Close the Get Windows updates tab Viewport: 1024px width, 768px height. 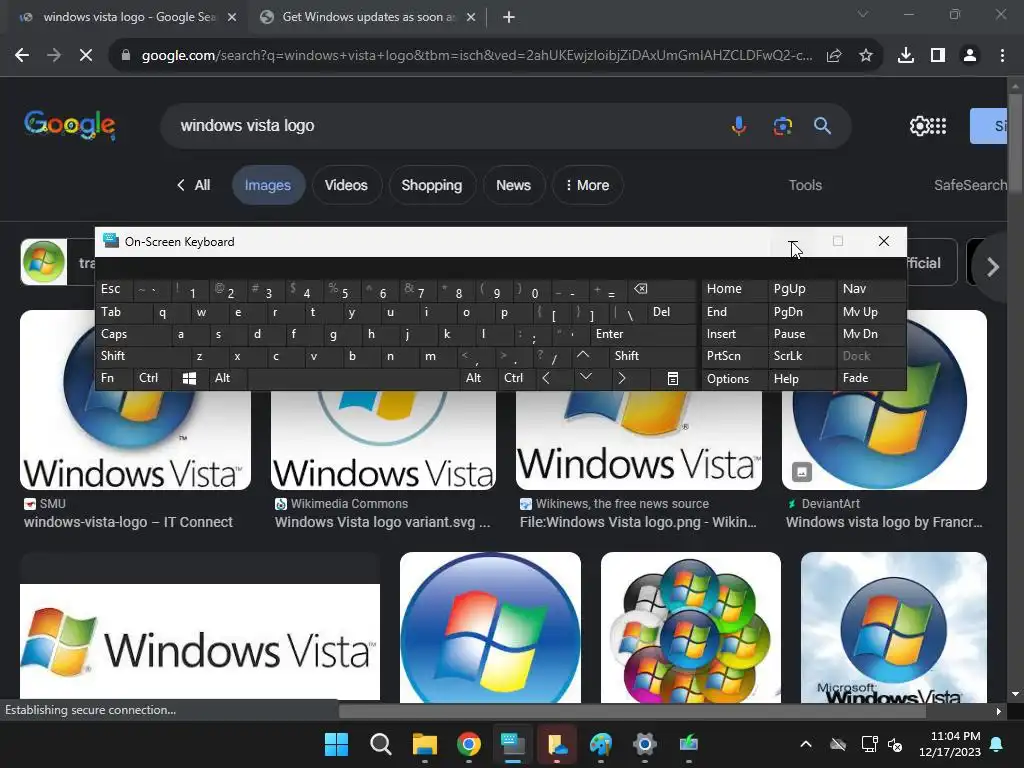coord(471,17)
